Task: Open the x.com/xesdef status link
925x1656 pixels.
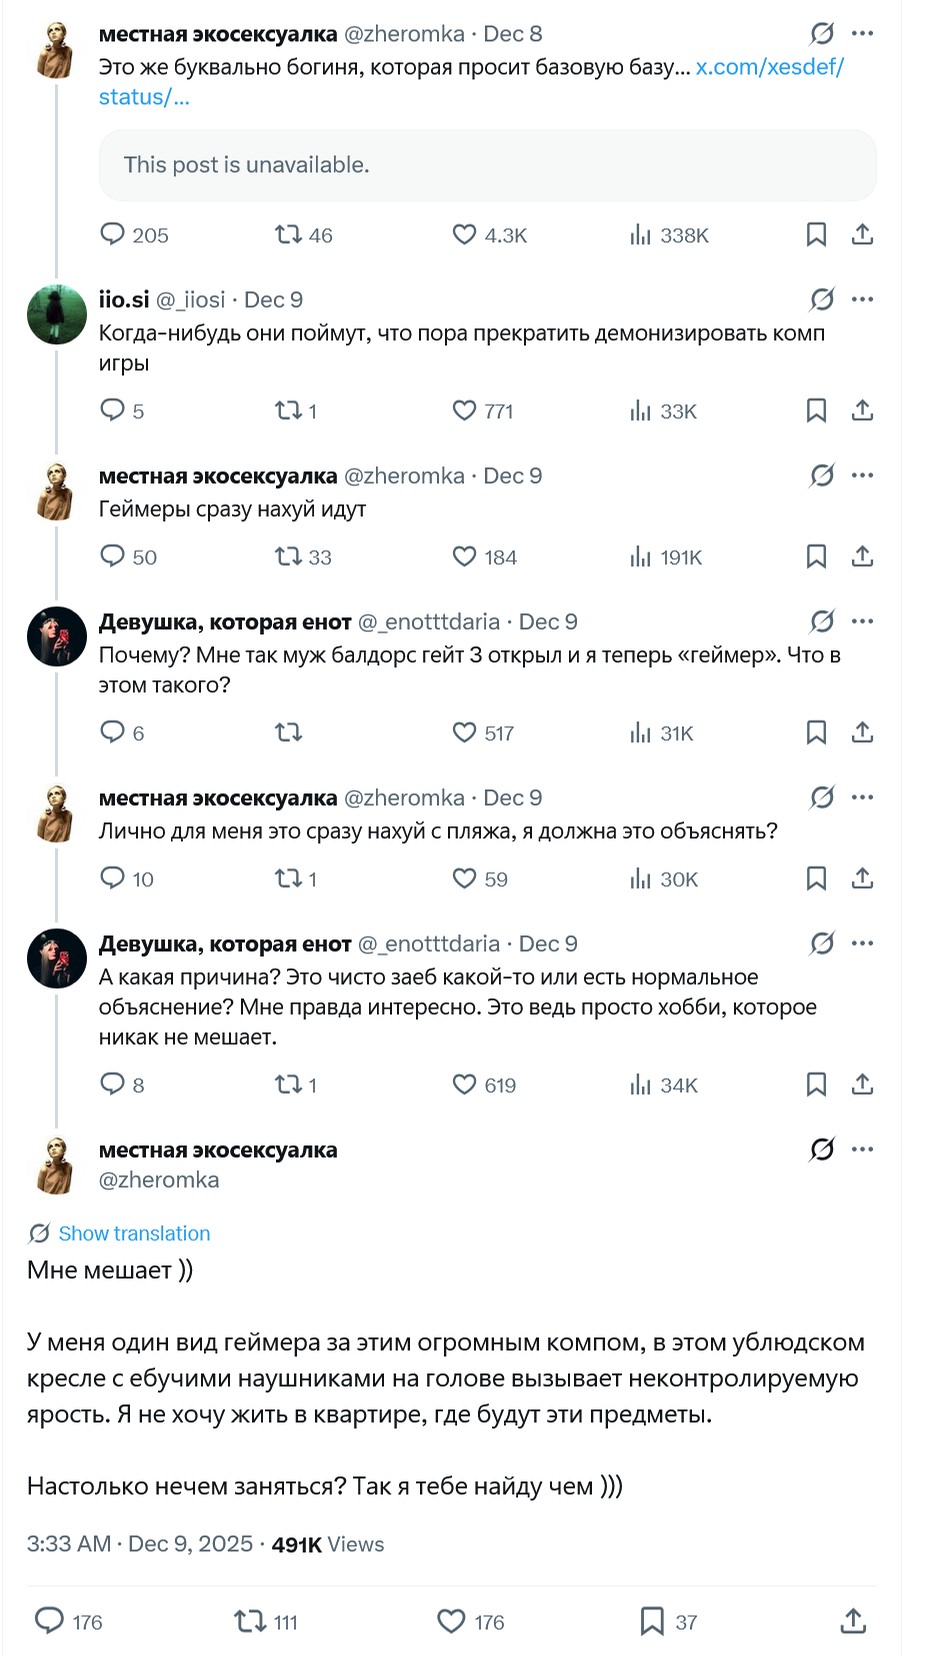Action: [770, 67]
